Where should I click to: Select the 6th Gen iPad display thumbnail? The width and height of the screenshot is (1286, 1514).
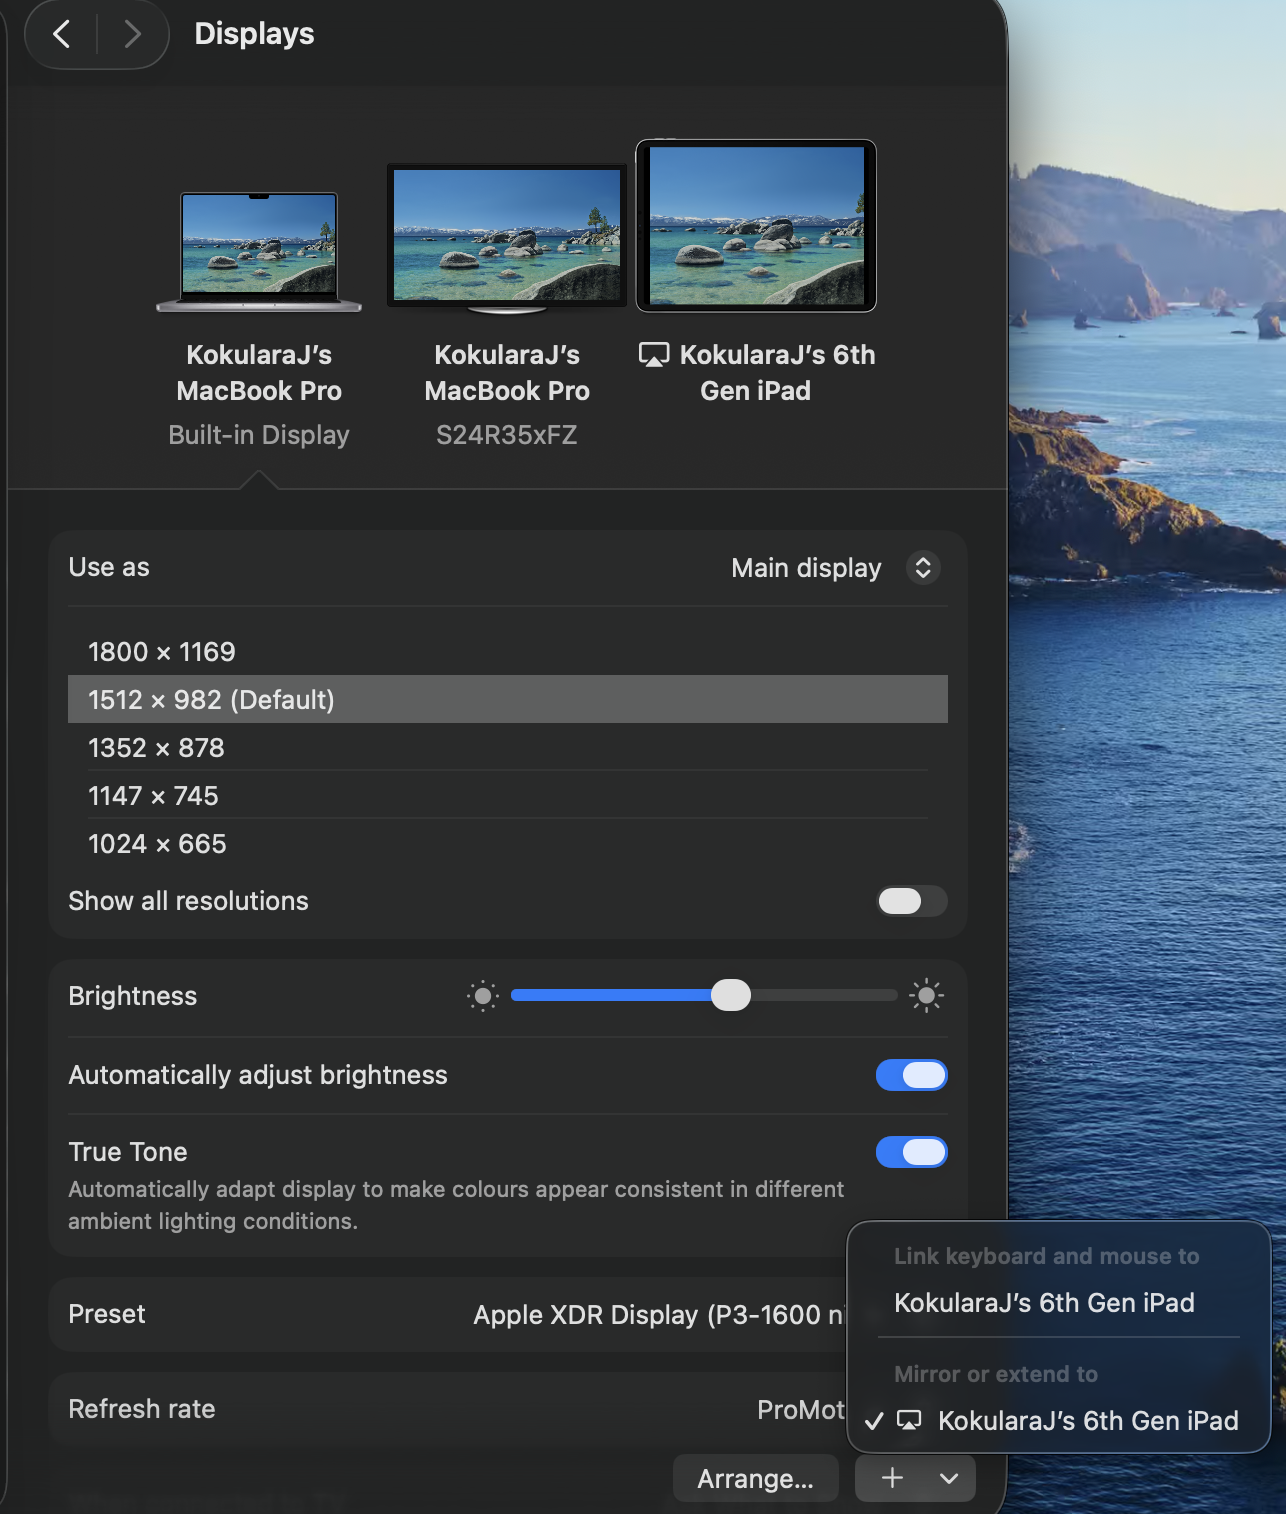(x=756, y=226)
